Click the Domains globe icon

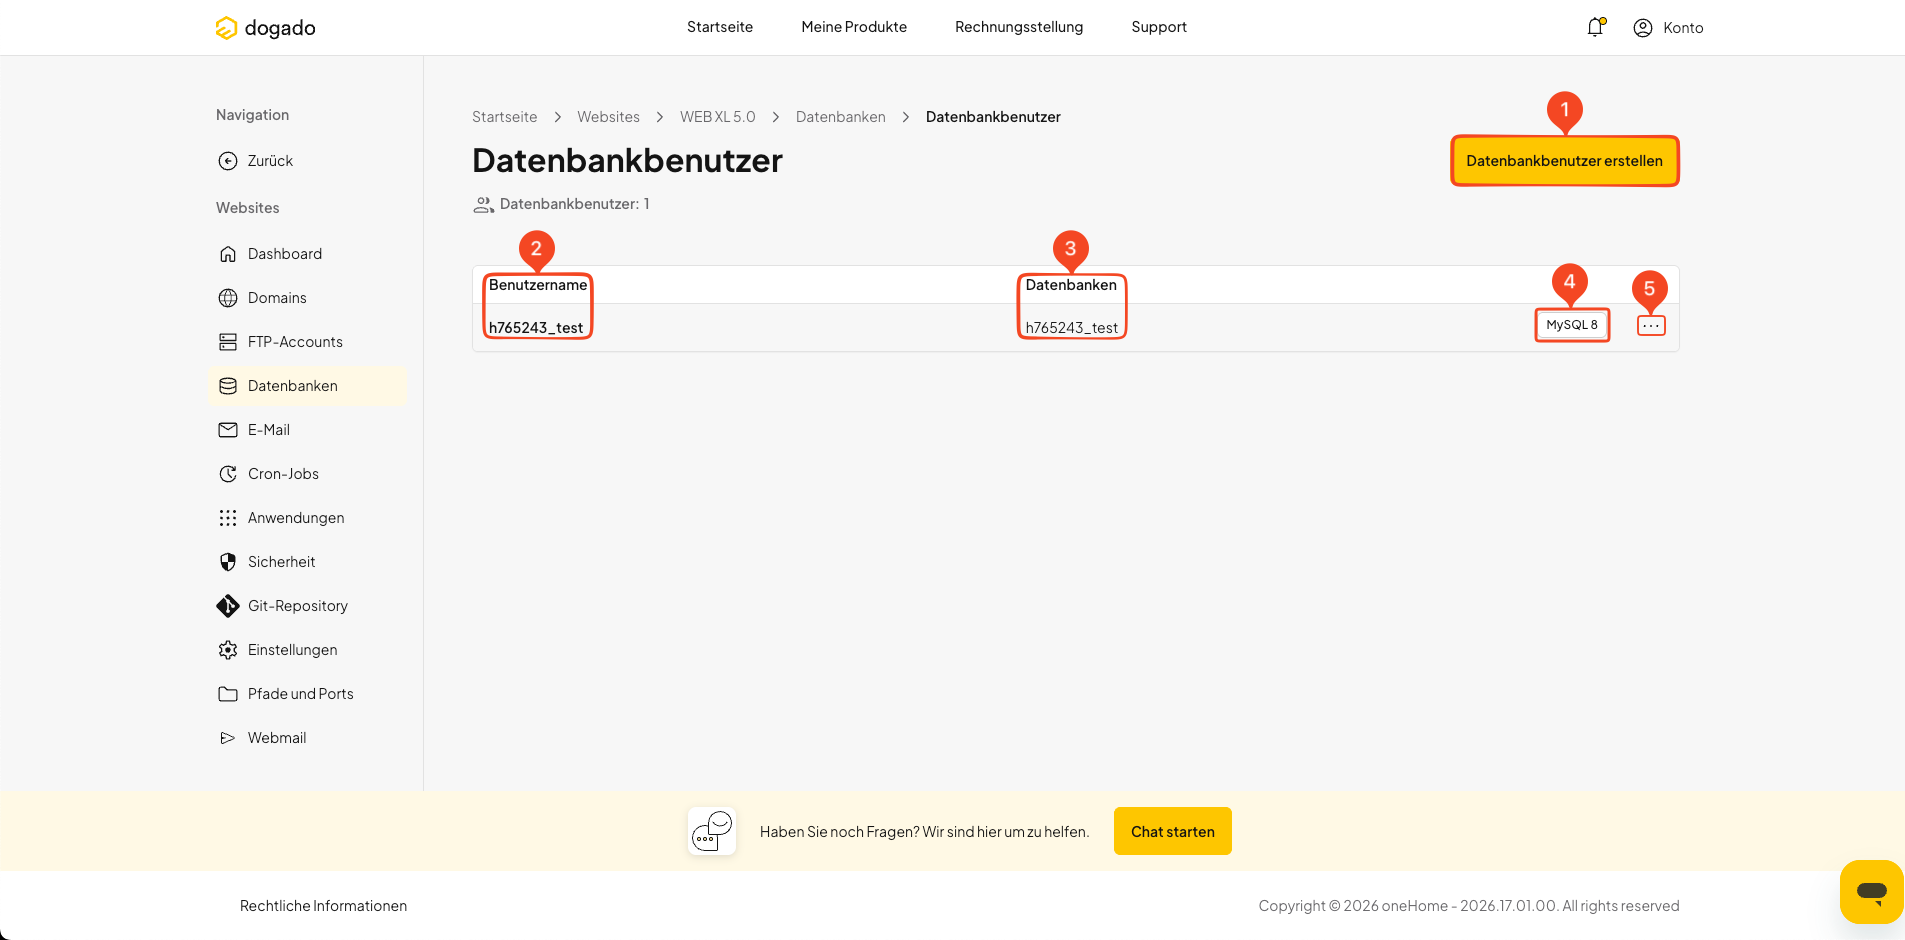click(228, 298)
